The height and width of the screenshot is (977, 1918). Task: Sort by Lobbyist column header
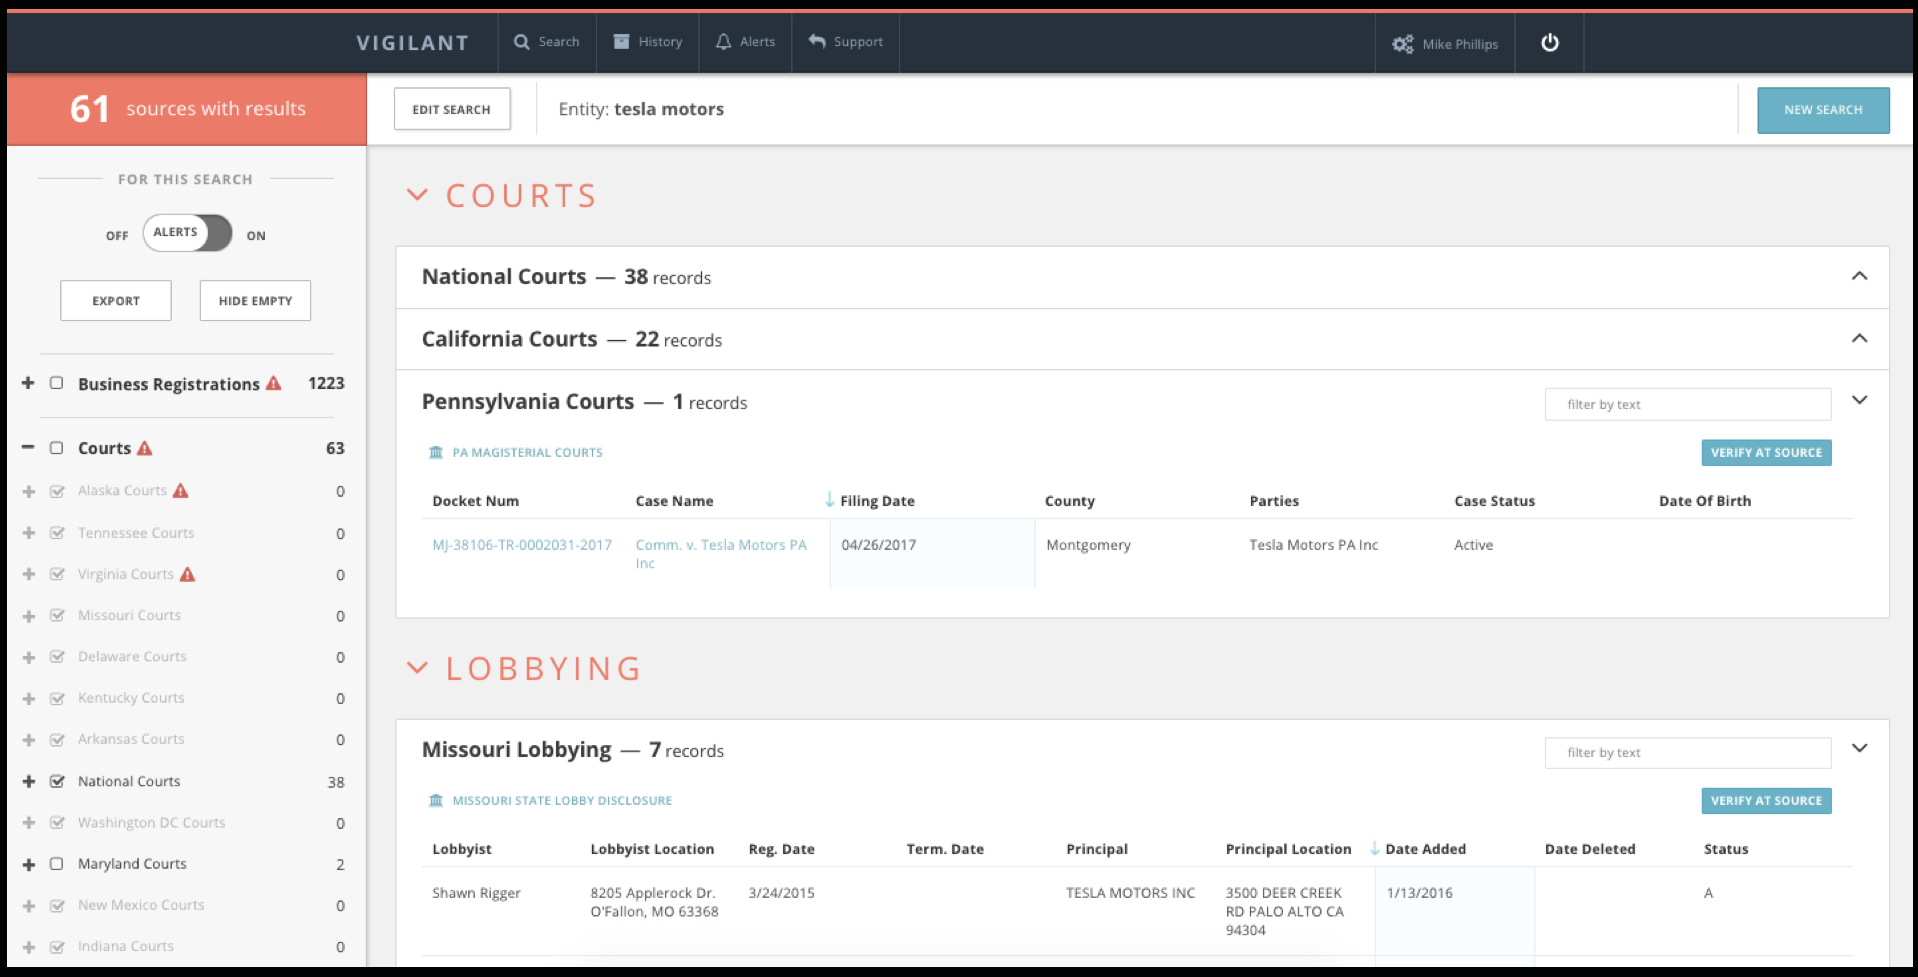tap(462, 849)
